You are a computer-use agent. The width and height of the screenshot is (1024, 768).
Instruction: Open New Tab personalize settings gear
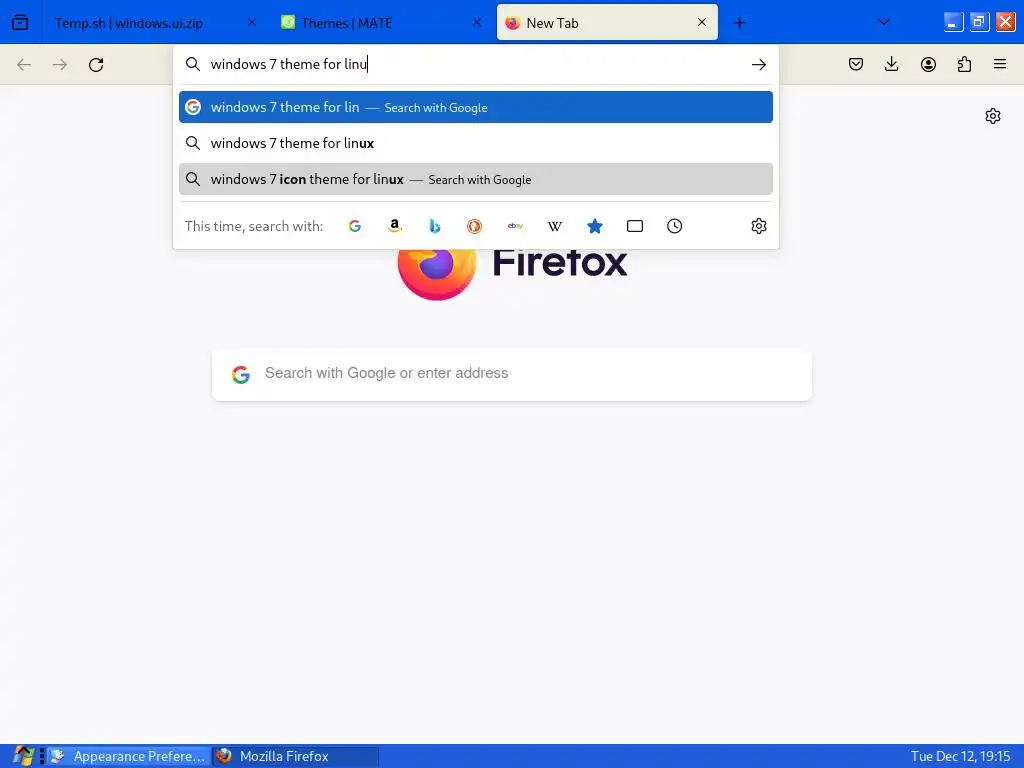(x=993, y=116)
